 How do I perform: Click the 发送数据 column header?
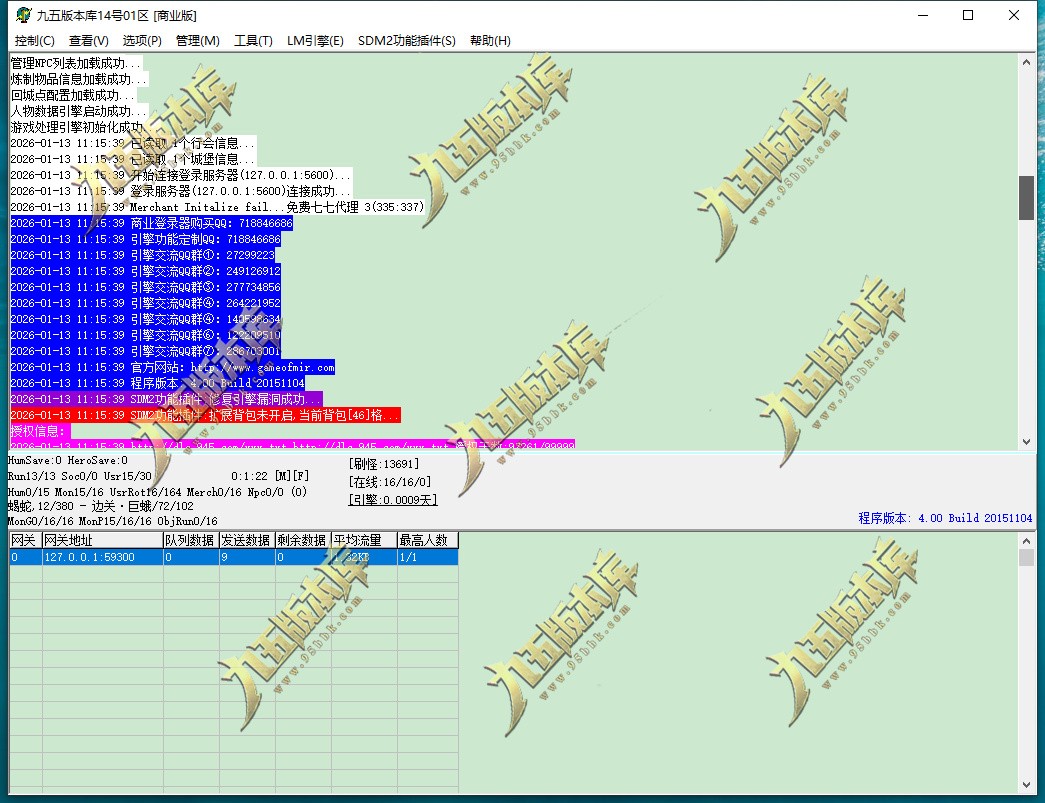(x=247, y=540)
